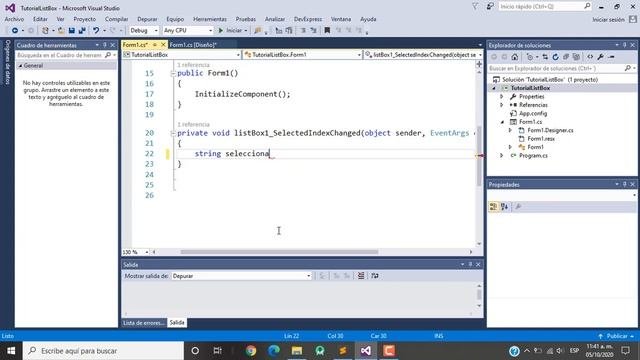Toggle the Form1.cs tab pin
Viewport: 640px width, 360px height.
tap(155, 44)
